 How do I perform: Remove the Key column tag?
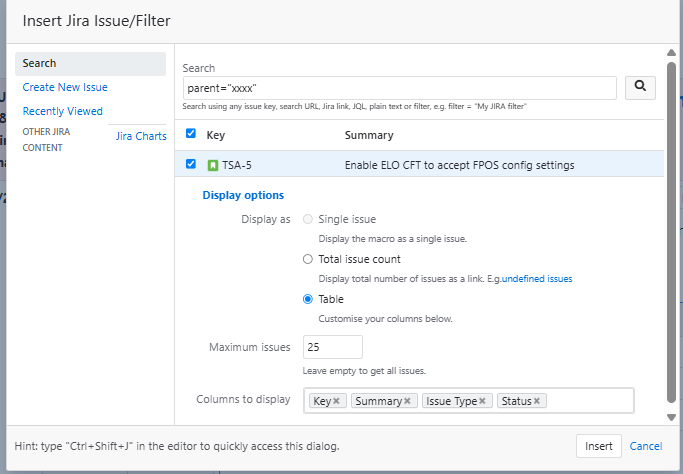(x=336, y=401)
